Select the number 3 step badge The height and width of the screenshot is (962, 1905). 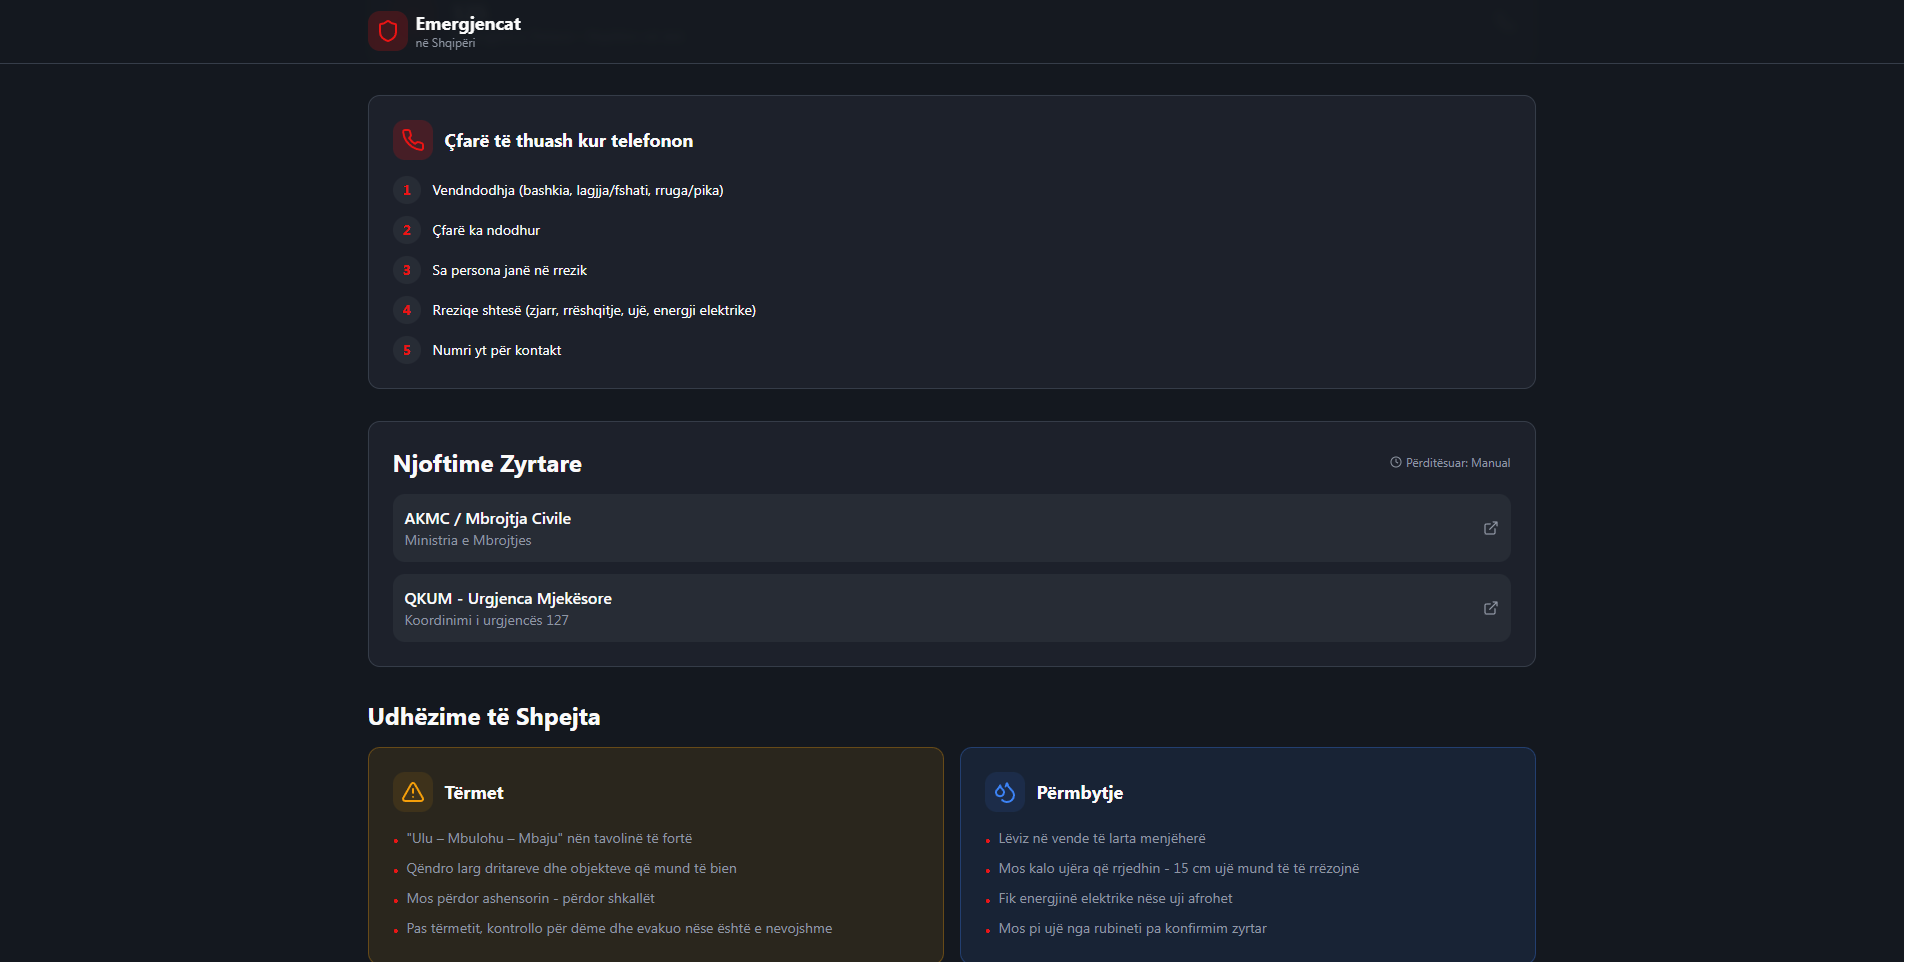(x=406, y=270)
